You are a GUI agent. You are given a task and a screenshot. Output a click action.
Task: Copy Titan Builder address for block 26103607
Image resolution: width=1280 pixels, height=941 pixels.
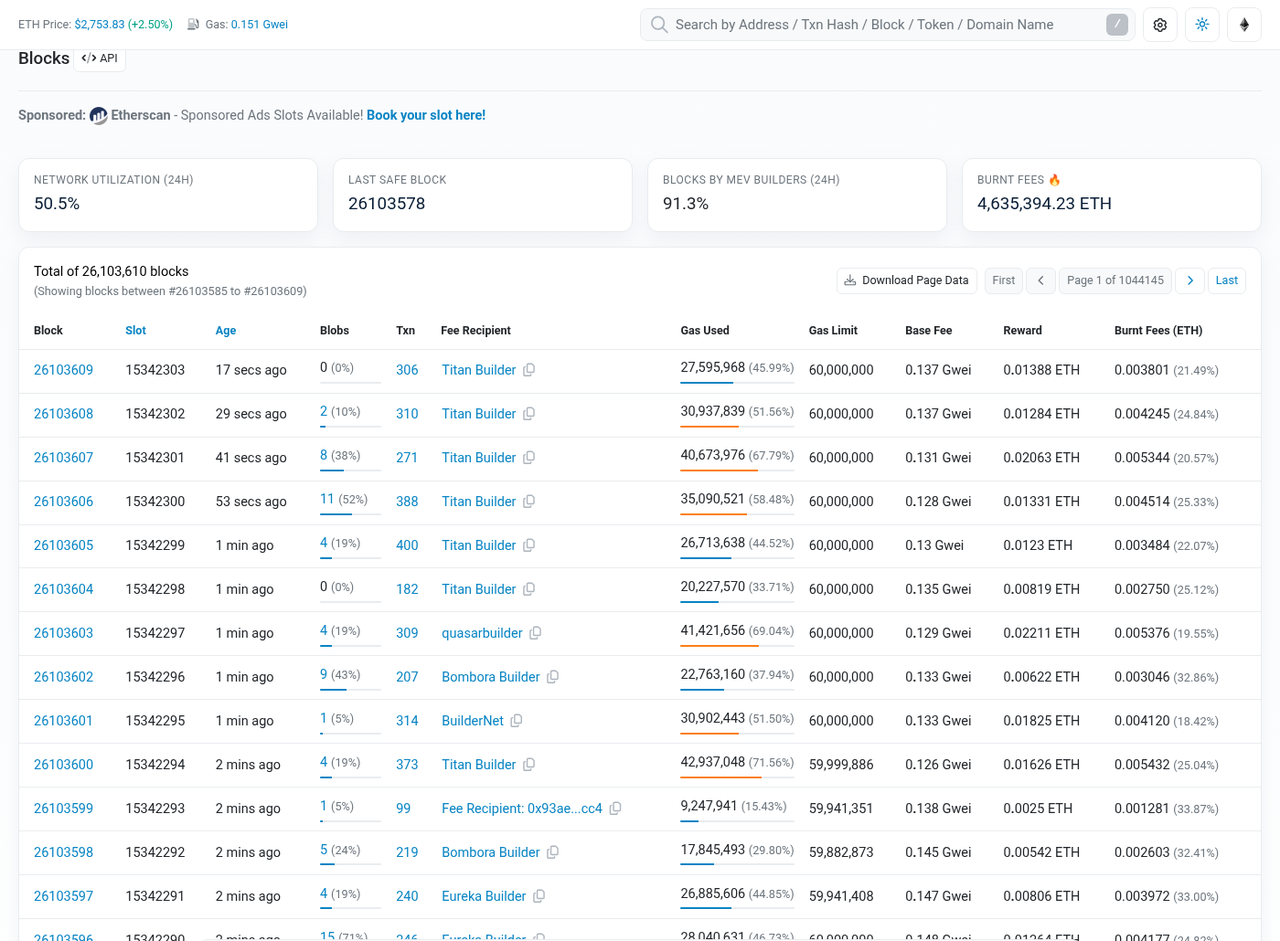pos(529,458)
